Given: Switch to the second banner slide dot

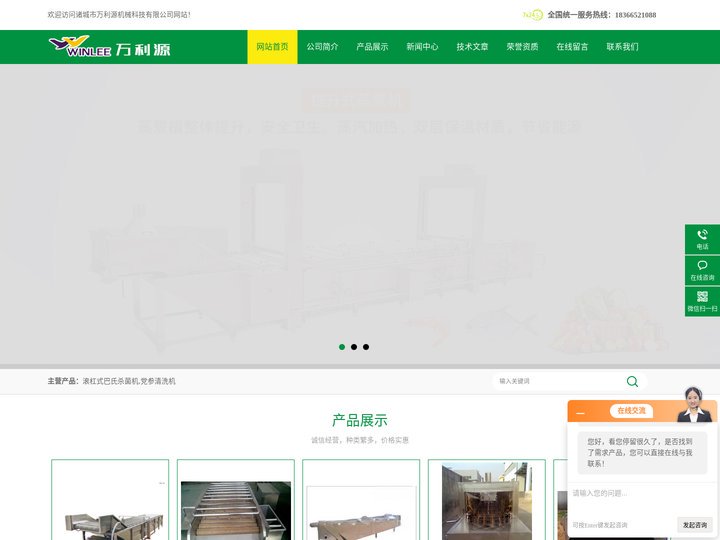Looking at the screenshot, I should pyautogui.click(x=354, y=347).
